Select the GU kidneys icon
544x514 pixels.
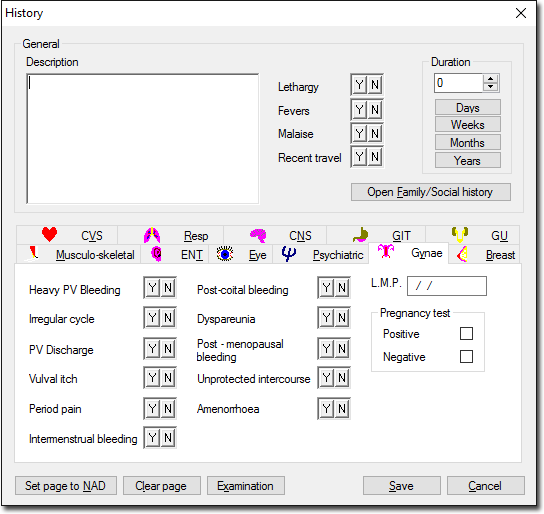[x=460, y=234]
